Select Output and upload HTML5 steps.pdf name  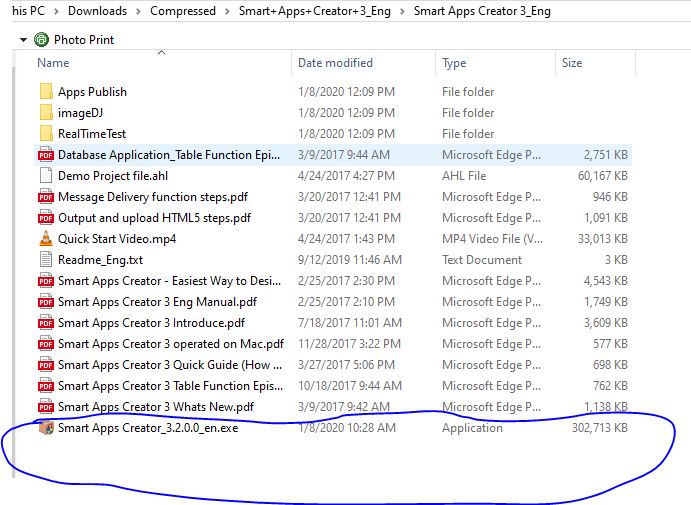pos(154,218)
